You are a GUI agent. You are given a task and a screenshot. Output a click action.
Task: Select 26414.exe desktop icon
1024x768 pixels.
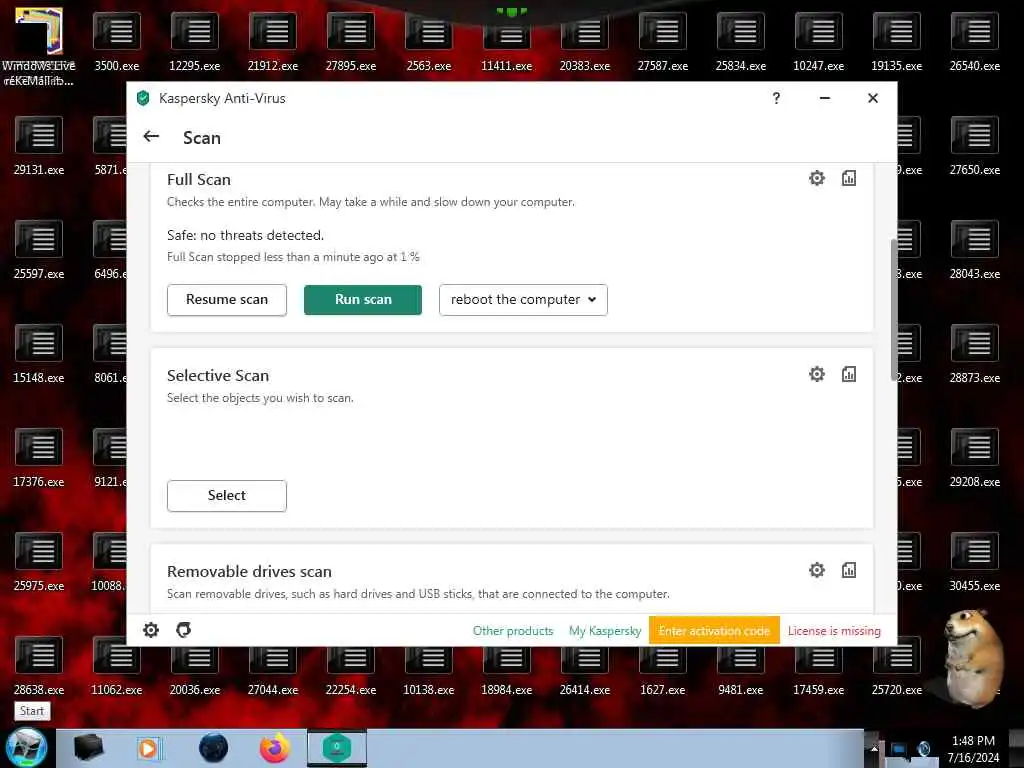[584, 673]
